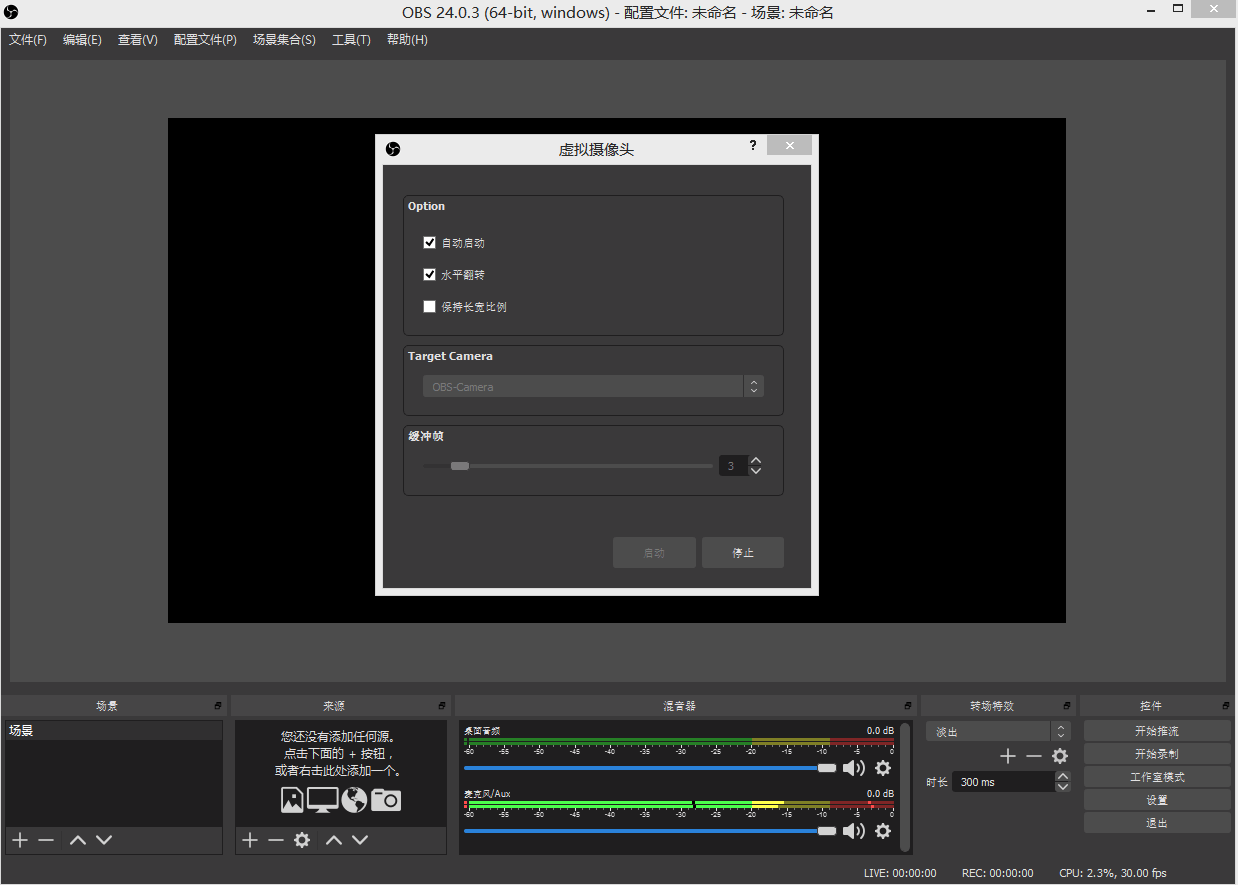Viewport: 1238px width, 885px height.
Task: Open the 工具(T) menu
Action: coord(351,40)
